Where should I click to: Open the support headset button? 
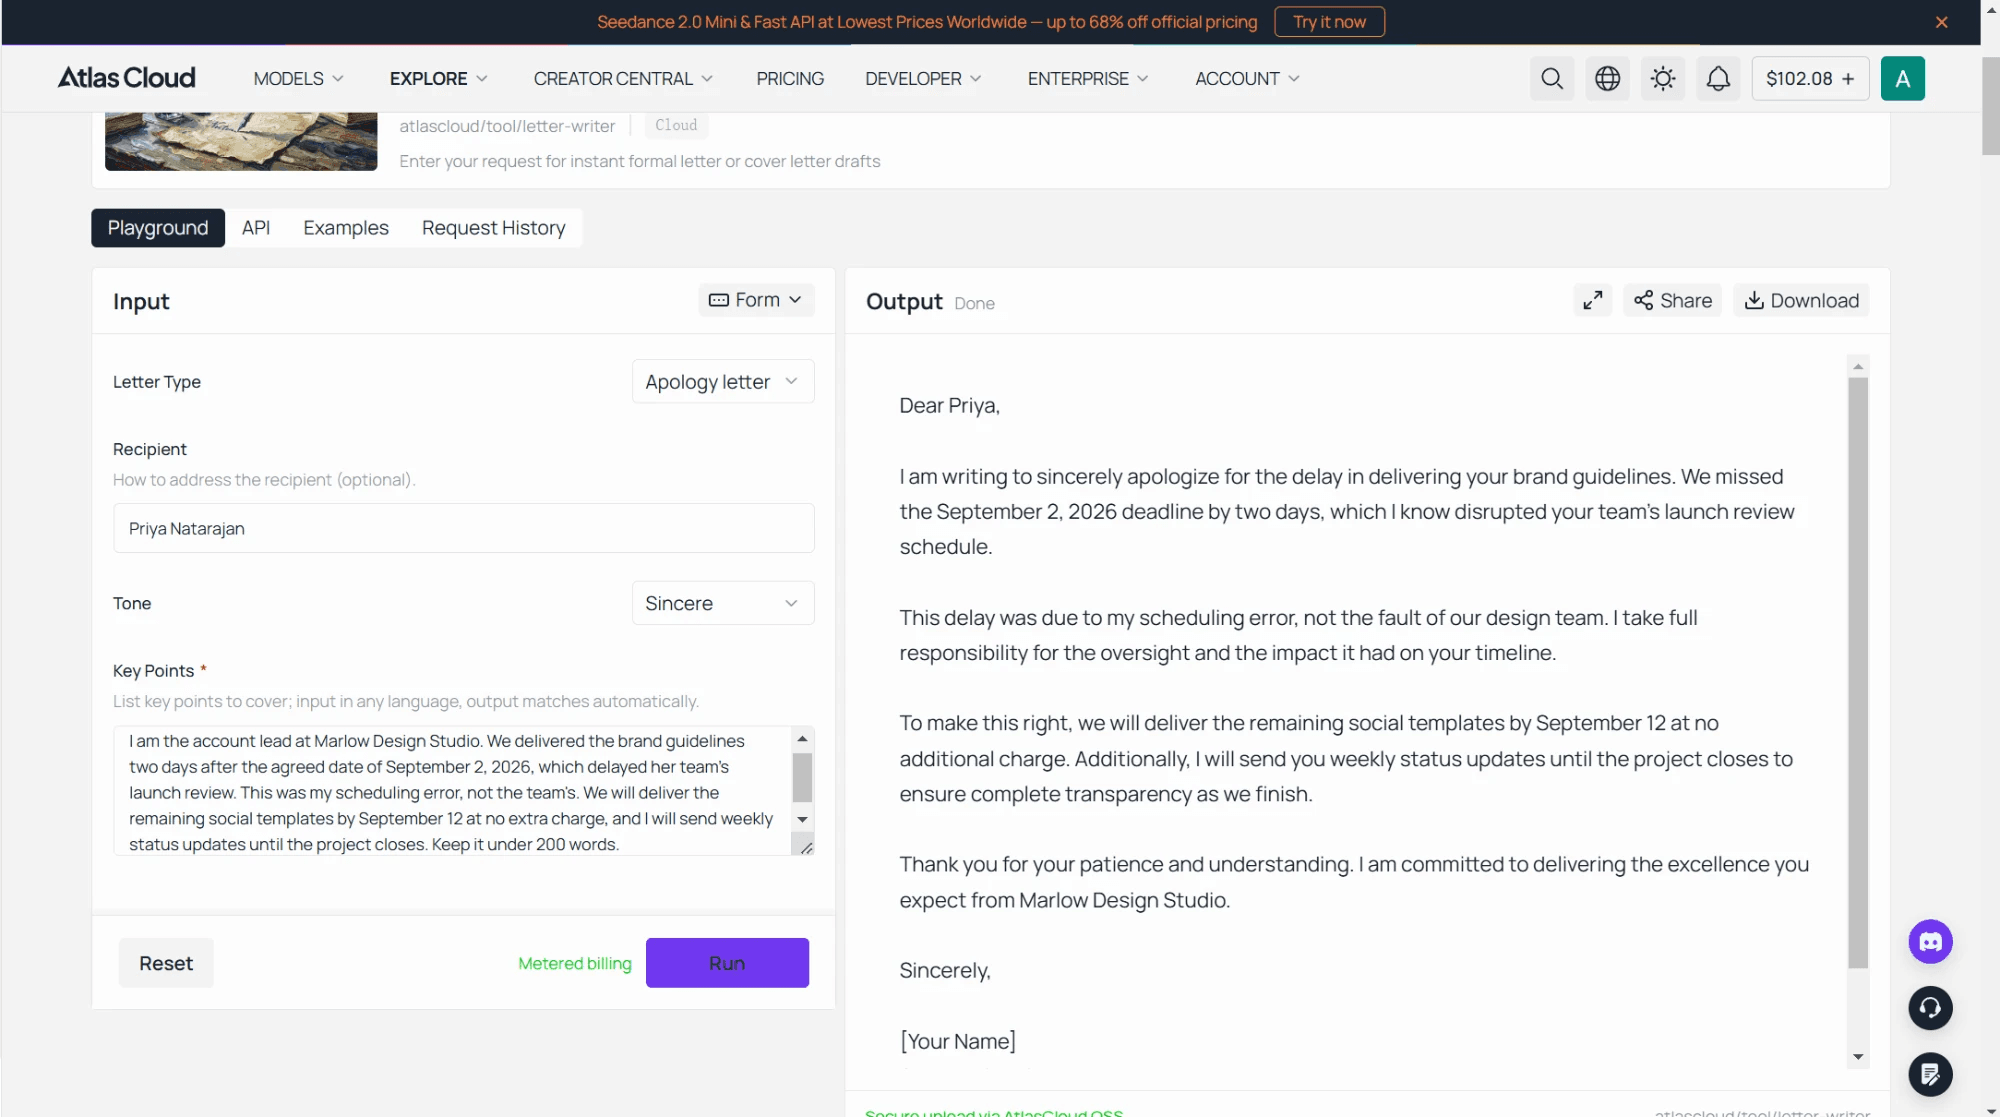(1930, 1008)
